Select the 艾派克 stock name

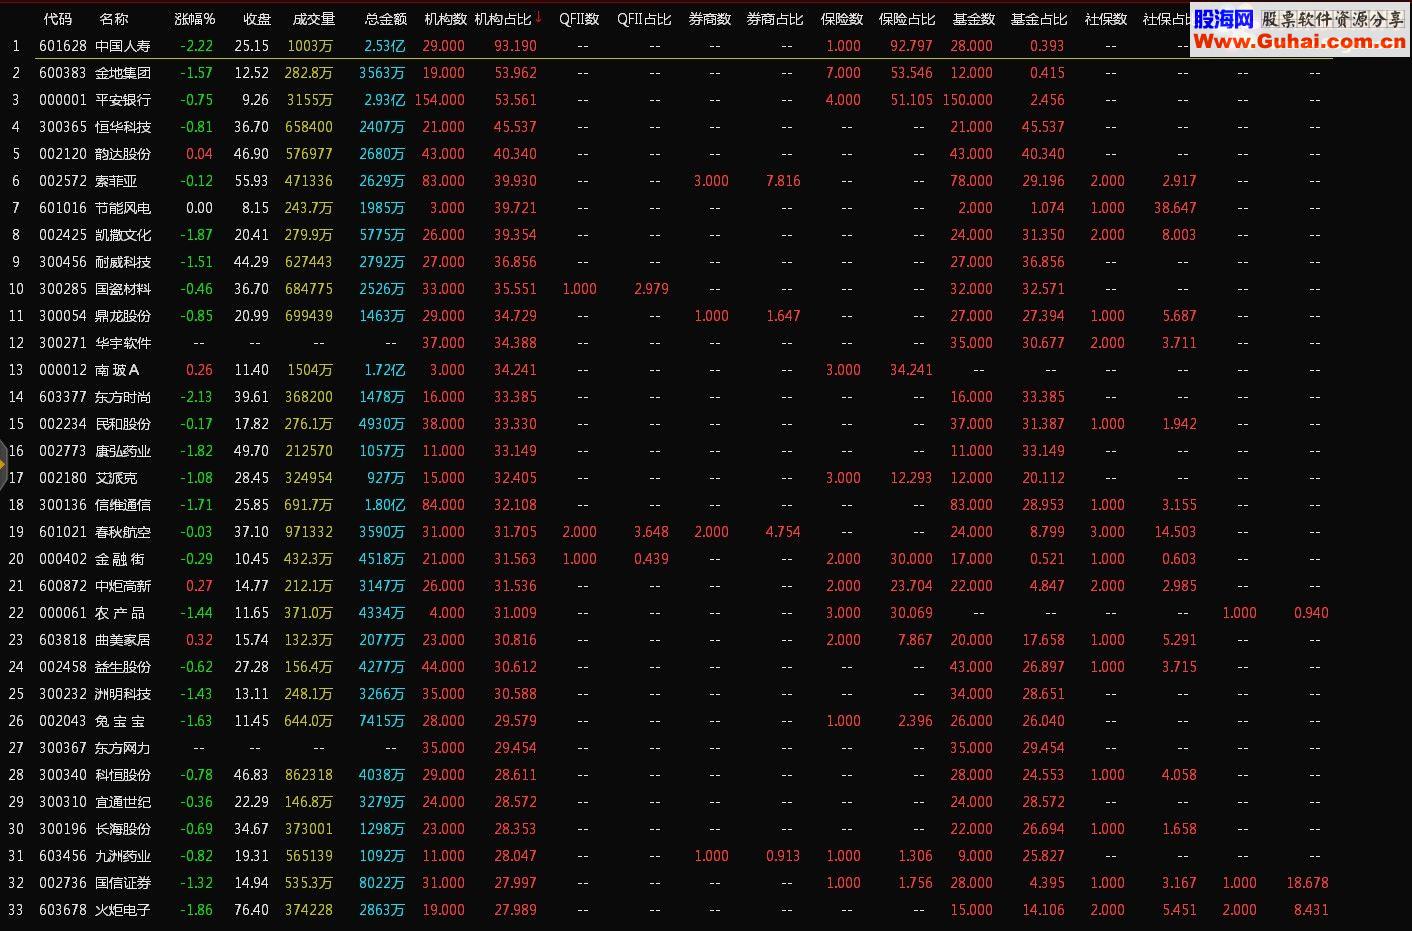(x=116, y=478)
